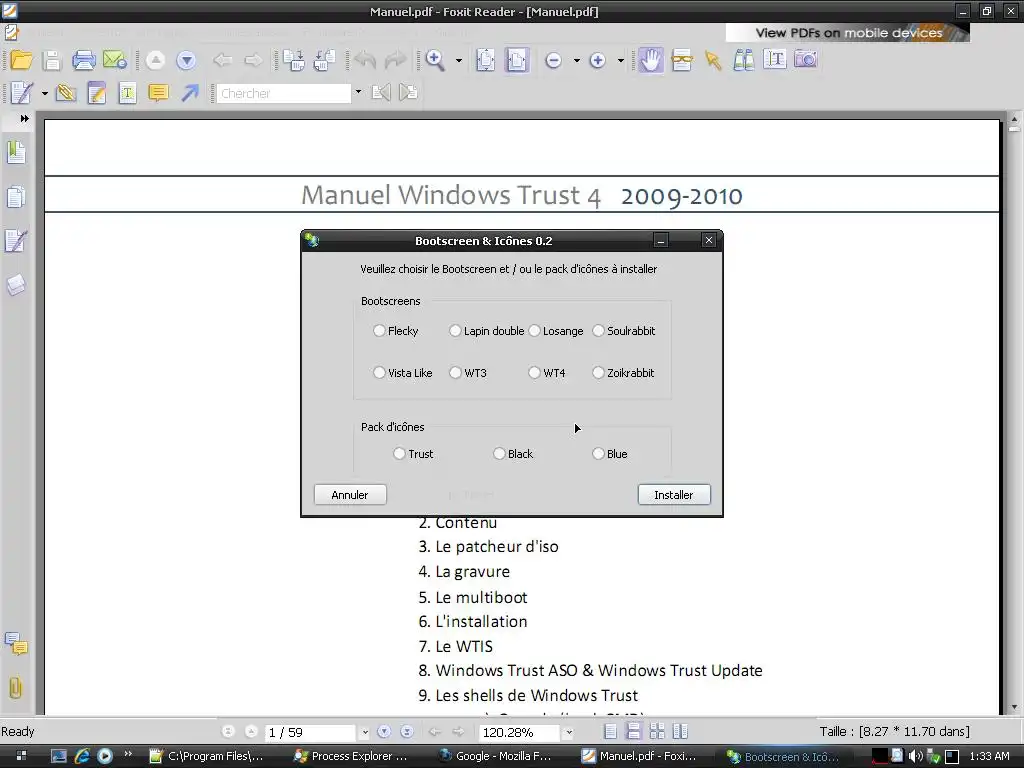1024x768 pixels.
Task: Open the binoculars Find tool
Action: pos(744,60)
